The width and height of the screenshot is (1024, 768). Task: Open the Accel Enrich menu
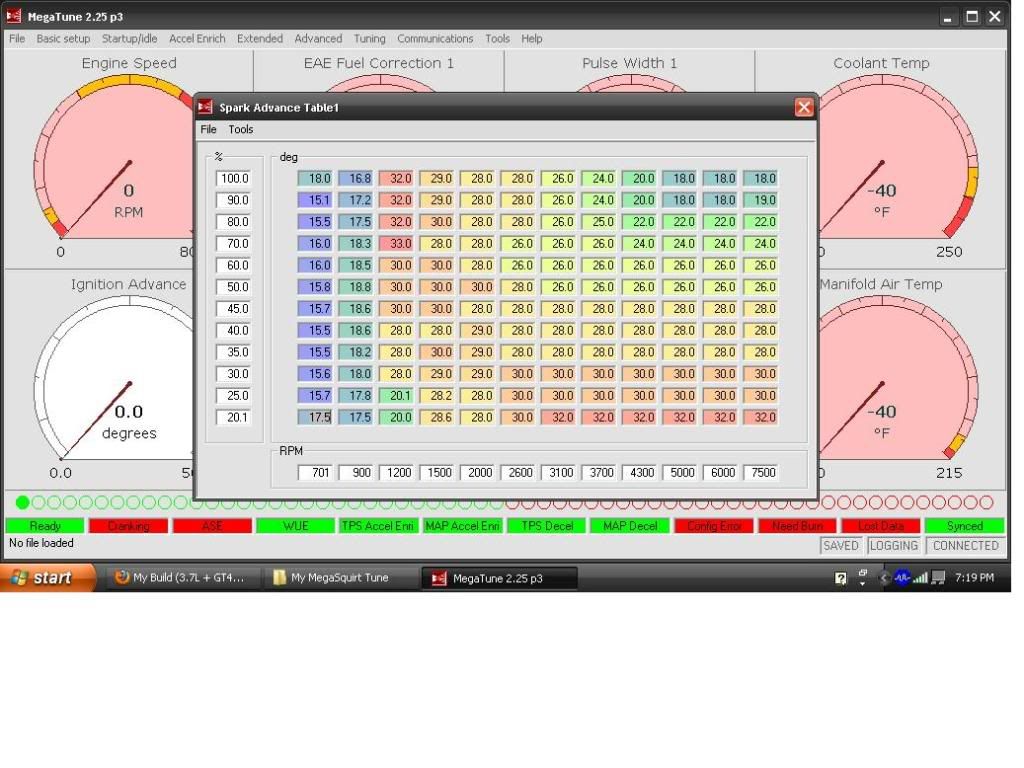tap(197, 39)
